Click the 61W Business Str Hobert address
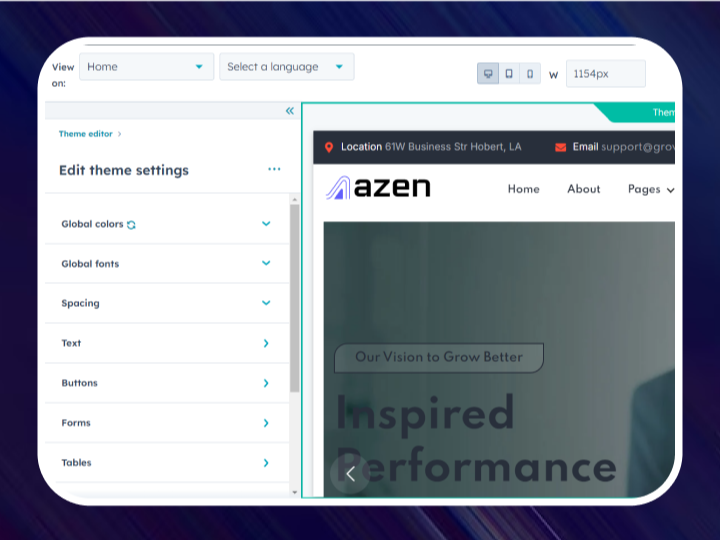 point(453,147)
